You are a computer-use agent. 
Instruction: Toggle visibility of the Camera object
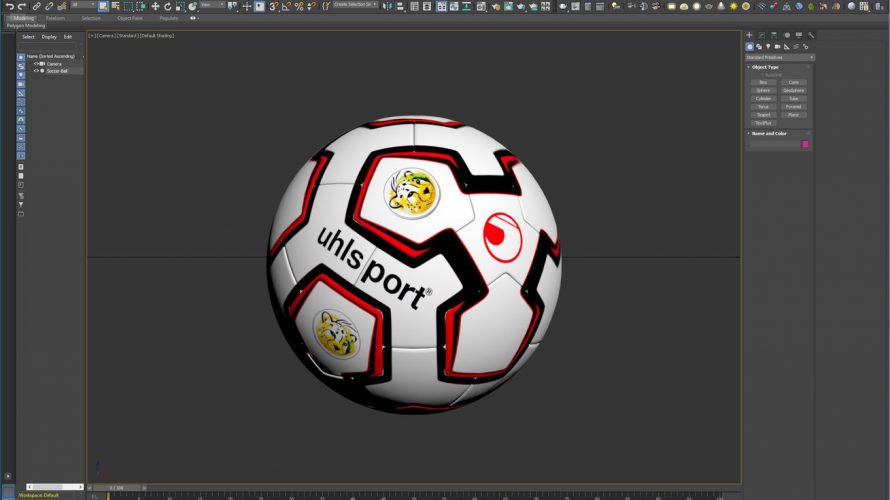point(36,64)
